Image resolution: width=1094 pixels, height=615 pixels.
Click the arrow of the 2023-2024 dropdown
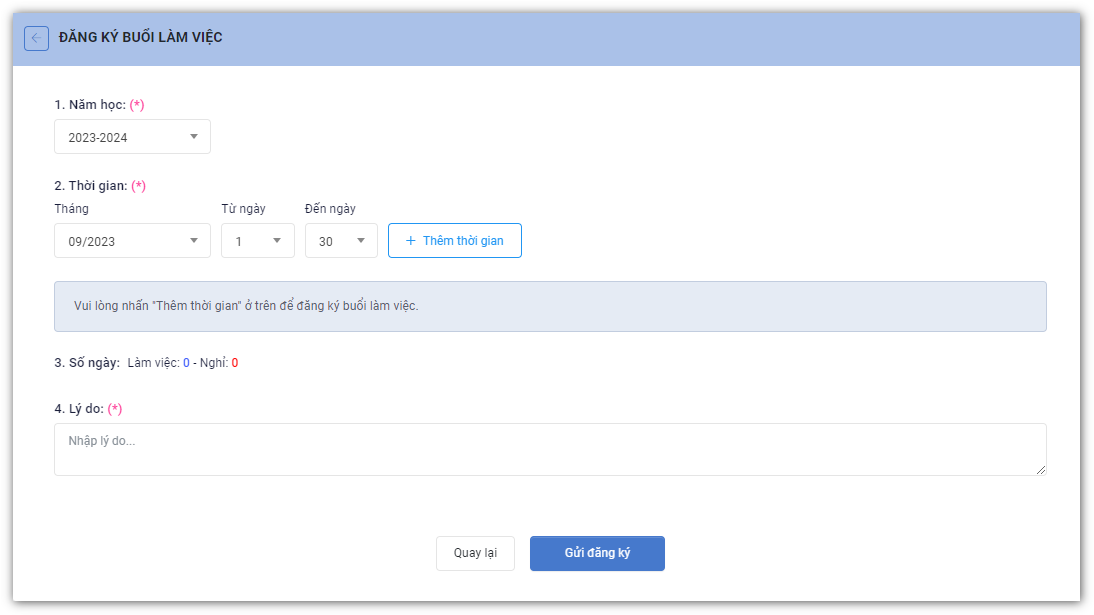(x=193, y=137)
